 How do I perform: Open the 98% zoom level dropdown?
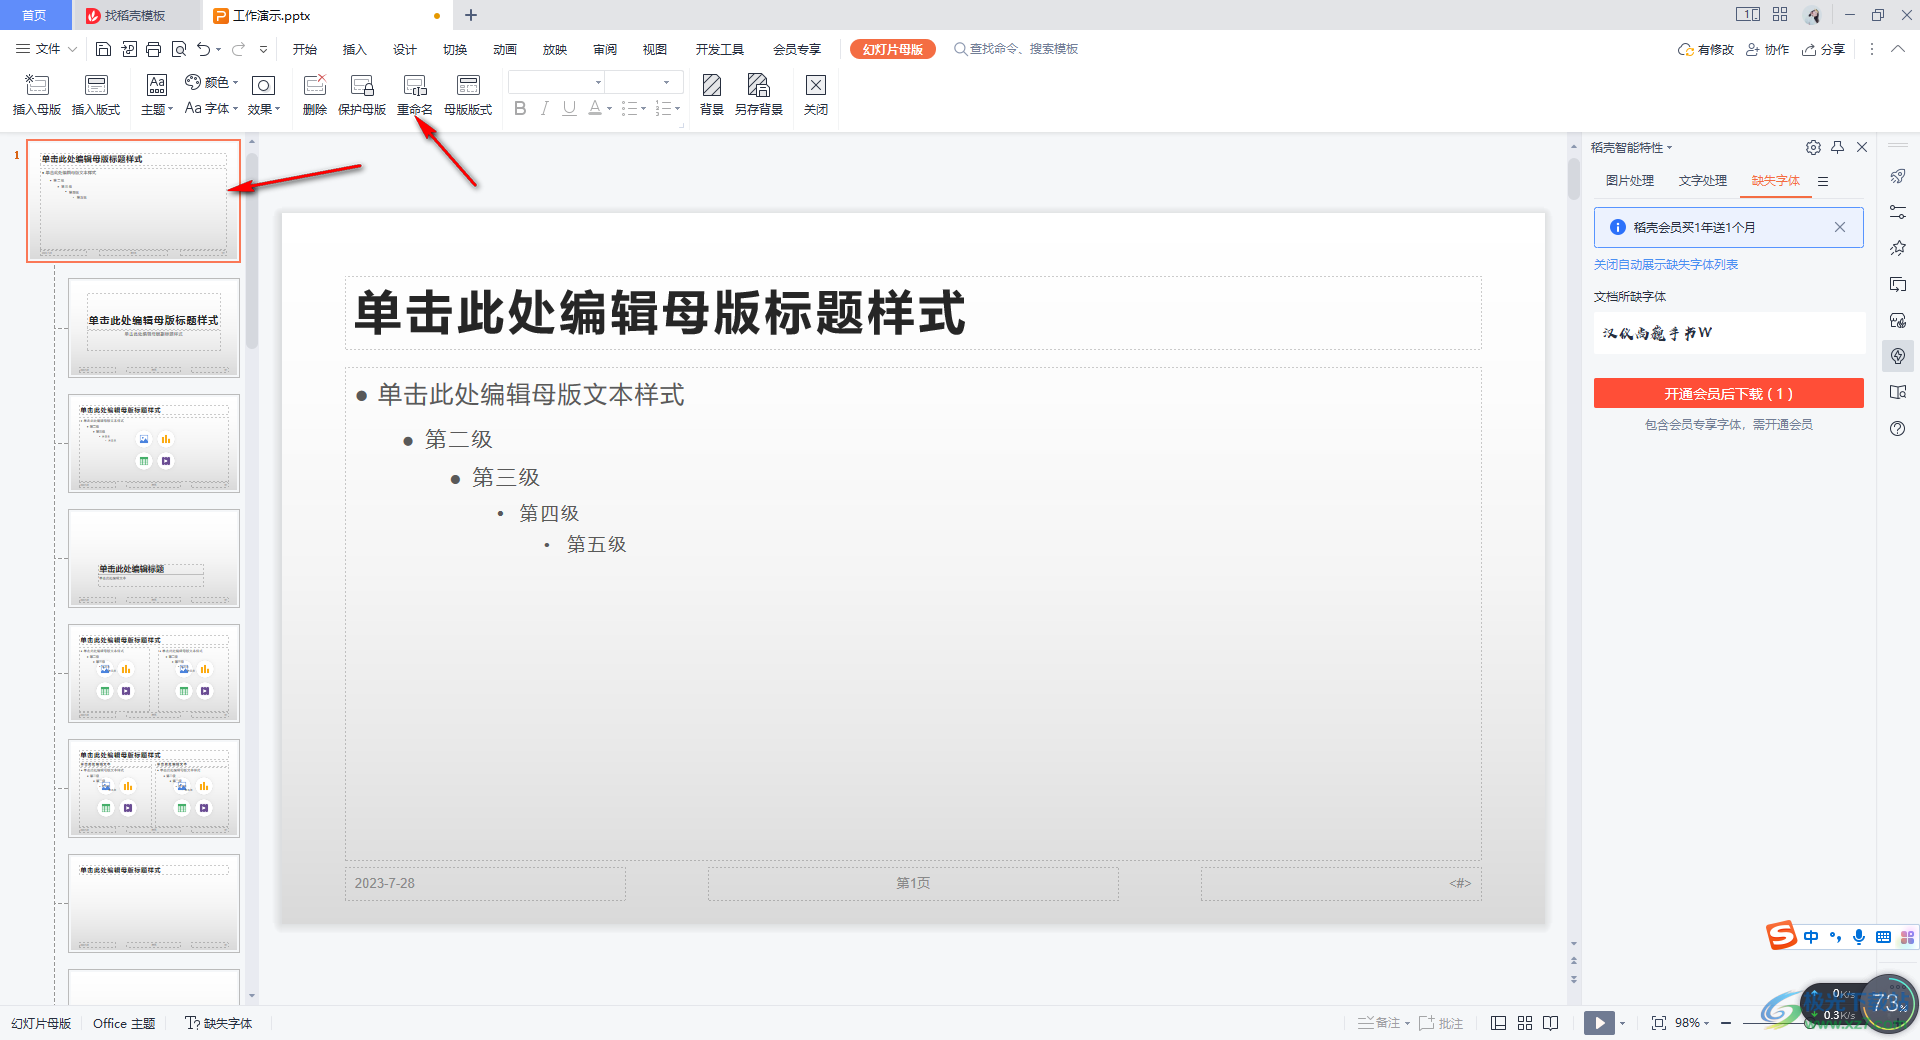click(1692, 1023)
